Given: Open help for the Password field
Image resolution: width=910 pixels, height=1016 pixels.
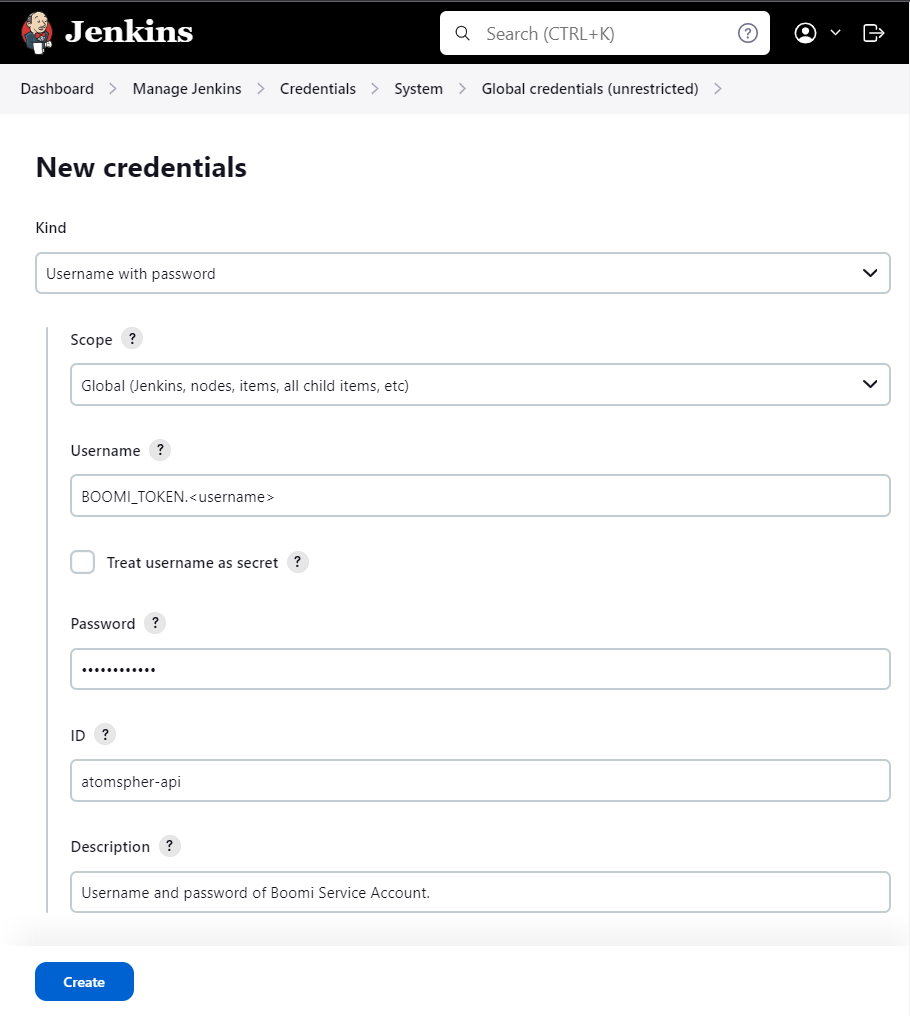Looking at the screenshot, I should click(155, 623).
